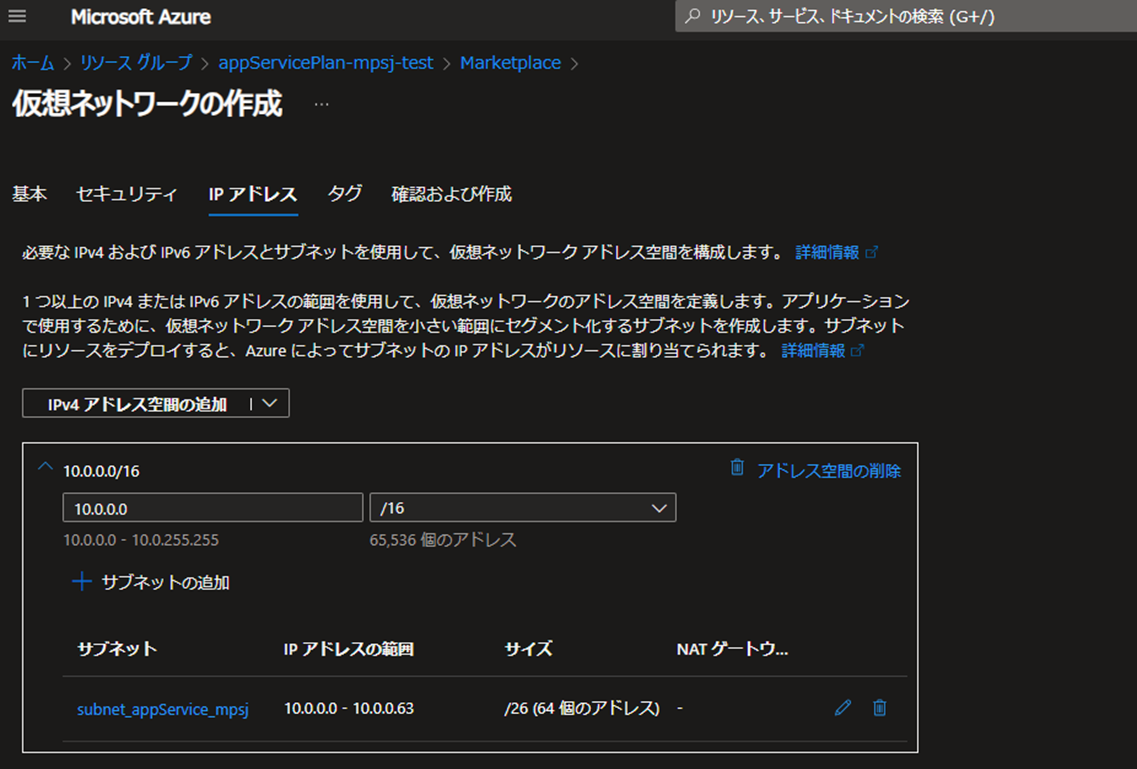1137x769 pixels.
Task: Switch to the セキュリティ tab
Action: [x=127, y=194]
